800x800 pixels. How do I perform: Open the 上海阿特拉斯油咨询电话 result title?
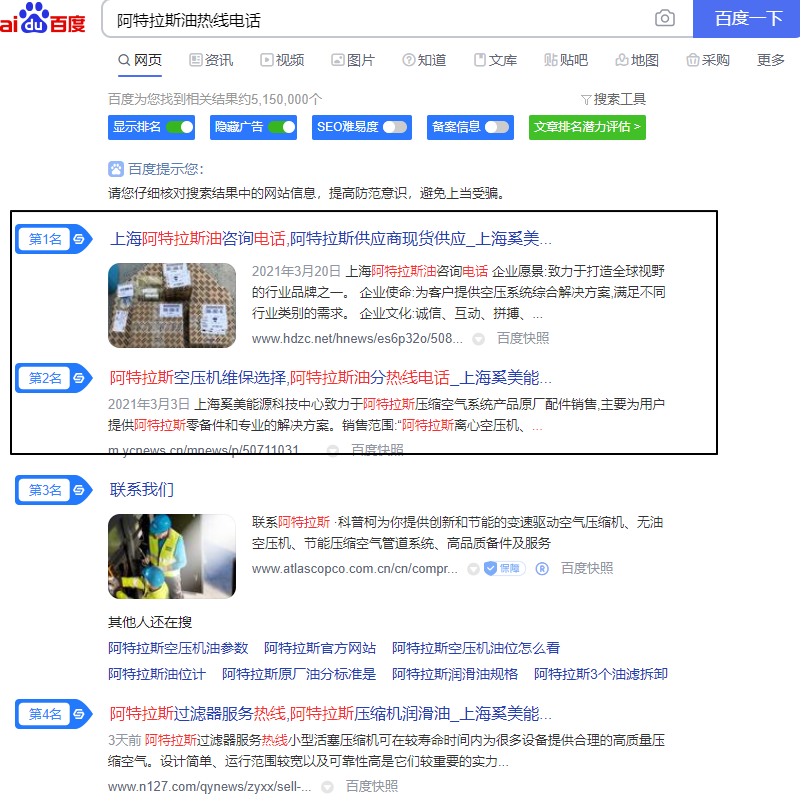pos(331,239)
